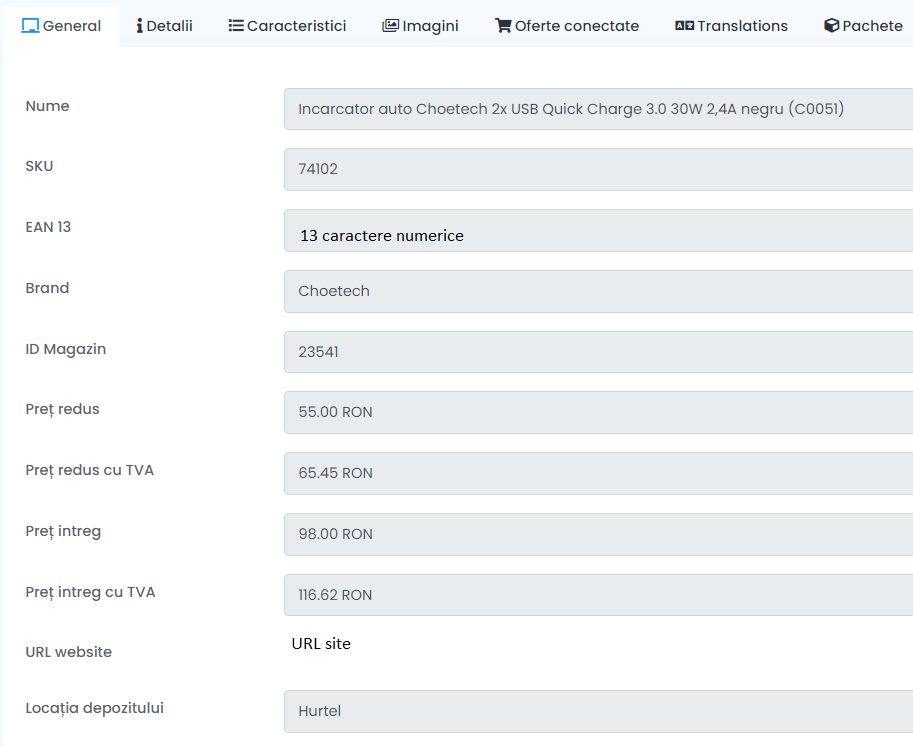Click the pictures icon beside Imagini
This screenshot has height=746, width=913.
[390, 26]
